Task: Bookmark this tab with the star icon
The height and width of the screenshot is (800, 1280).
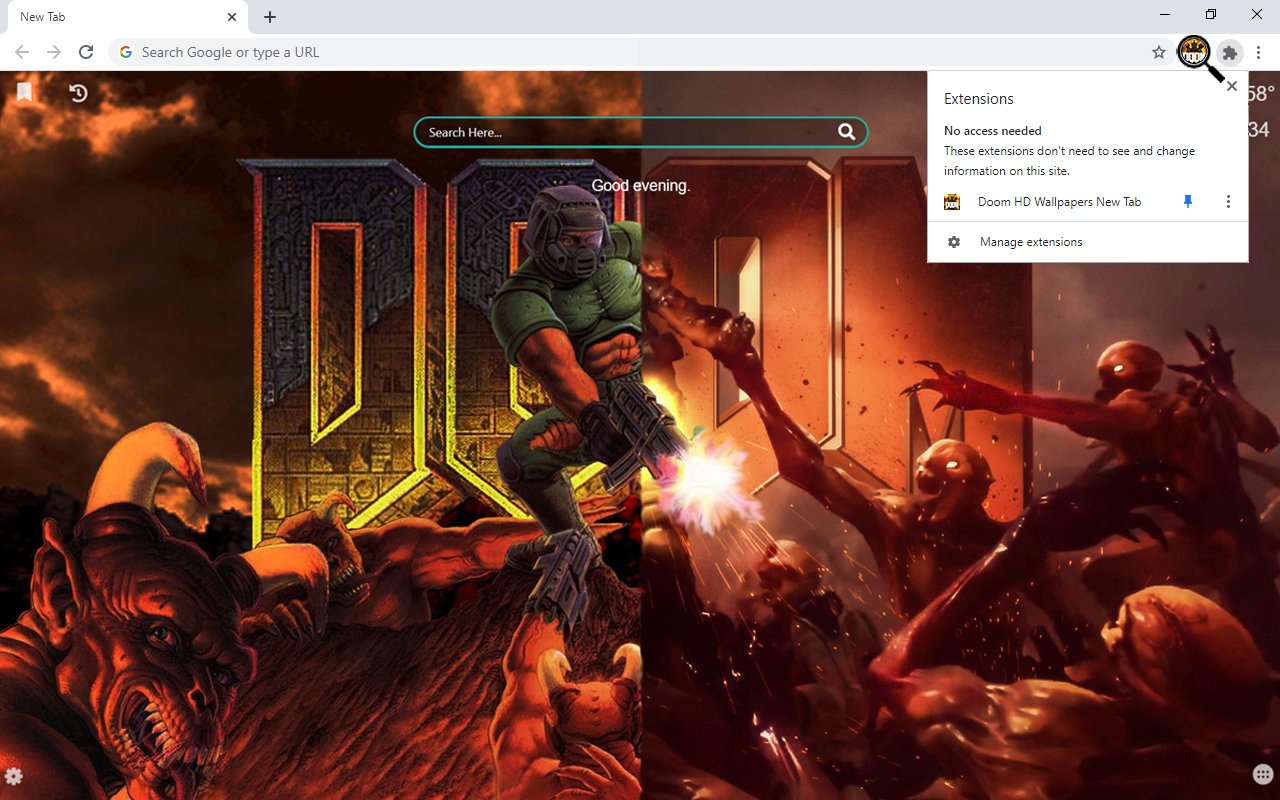Action: (x=1159, y=52)
